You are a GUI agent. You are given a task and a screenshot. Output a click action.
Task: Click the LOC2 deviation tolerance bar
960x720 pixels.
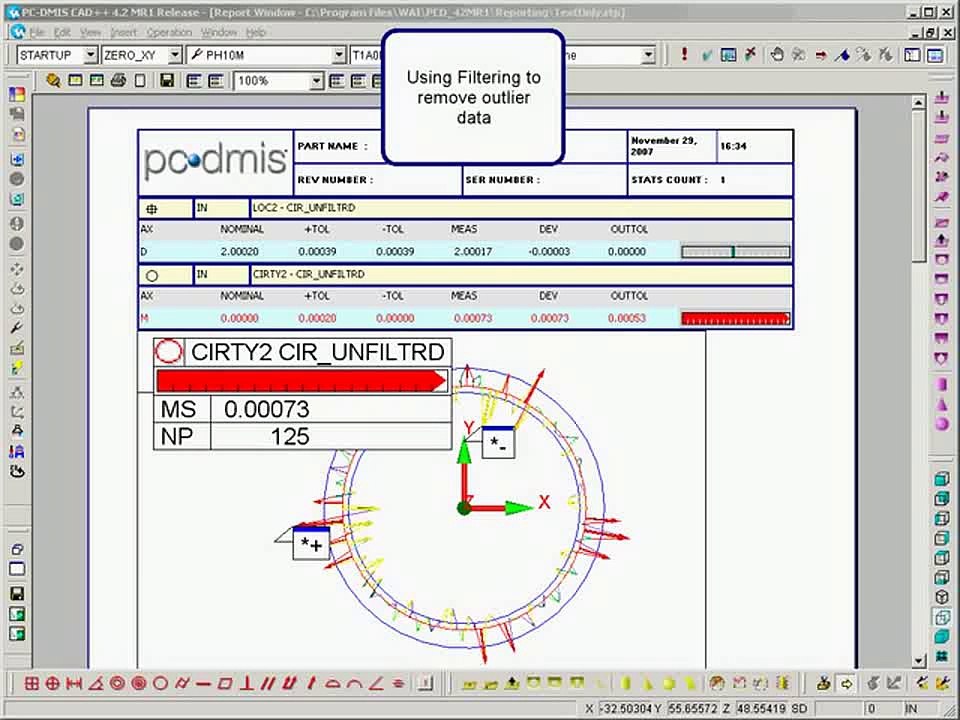[735, 252]
